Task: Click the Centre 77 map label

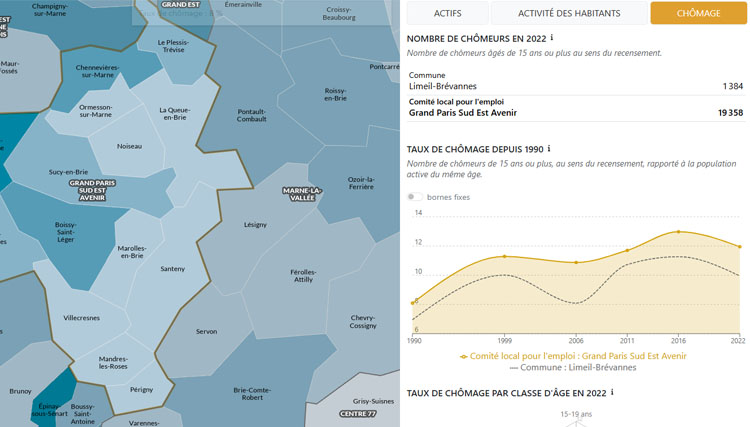Action: pyautogui.click(x=357, y=414)
